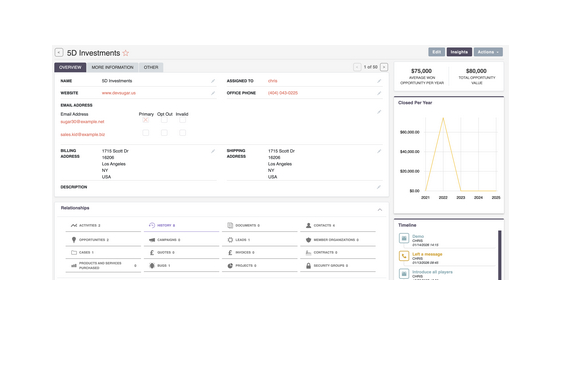Open the Activities relationship
Screen dimensions: 562x369
(x=103, y=225)
